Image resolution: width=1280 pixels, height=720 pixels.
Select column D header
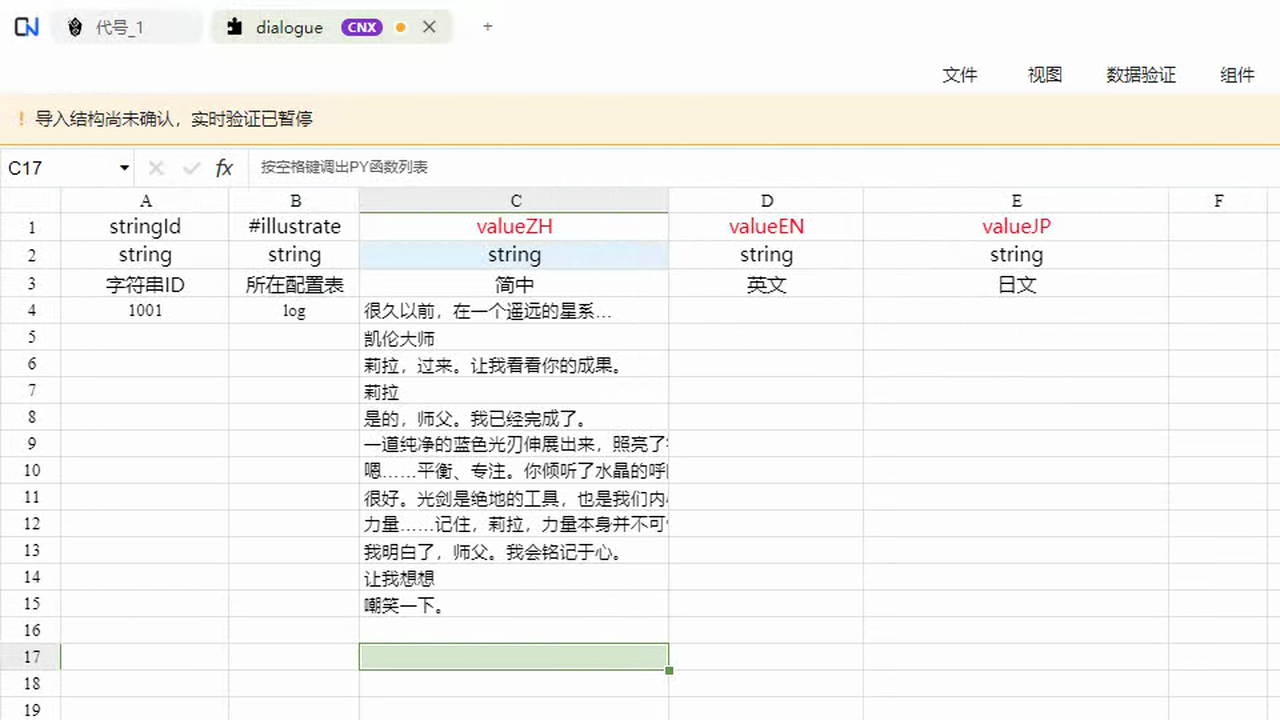766,201
